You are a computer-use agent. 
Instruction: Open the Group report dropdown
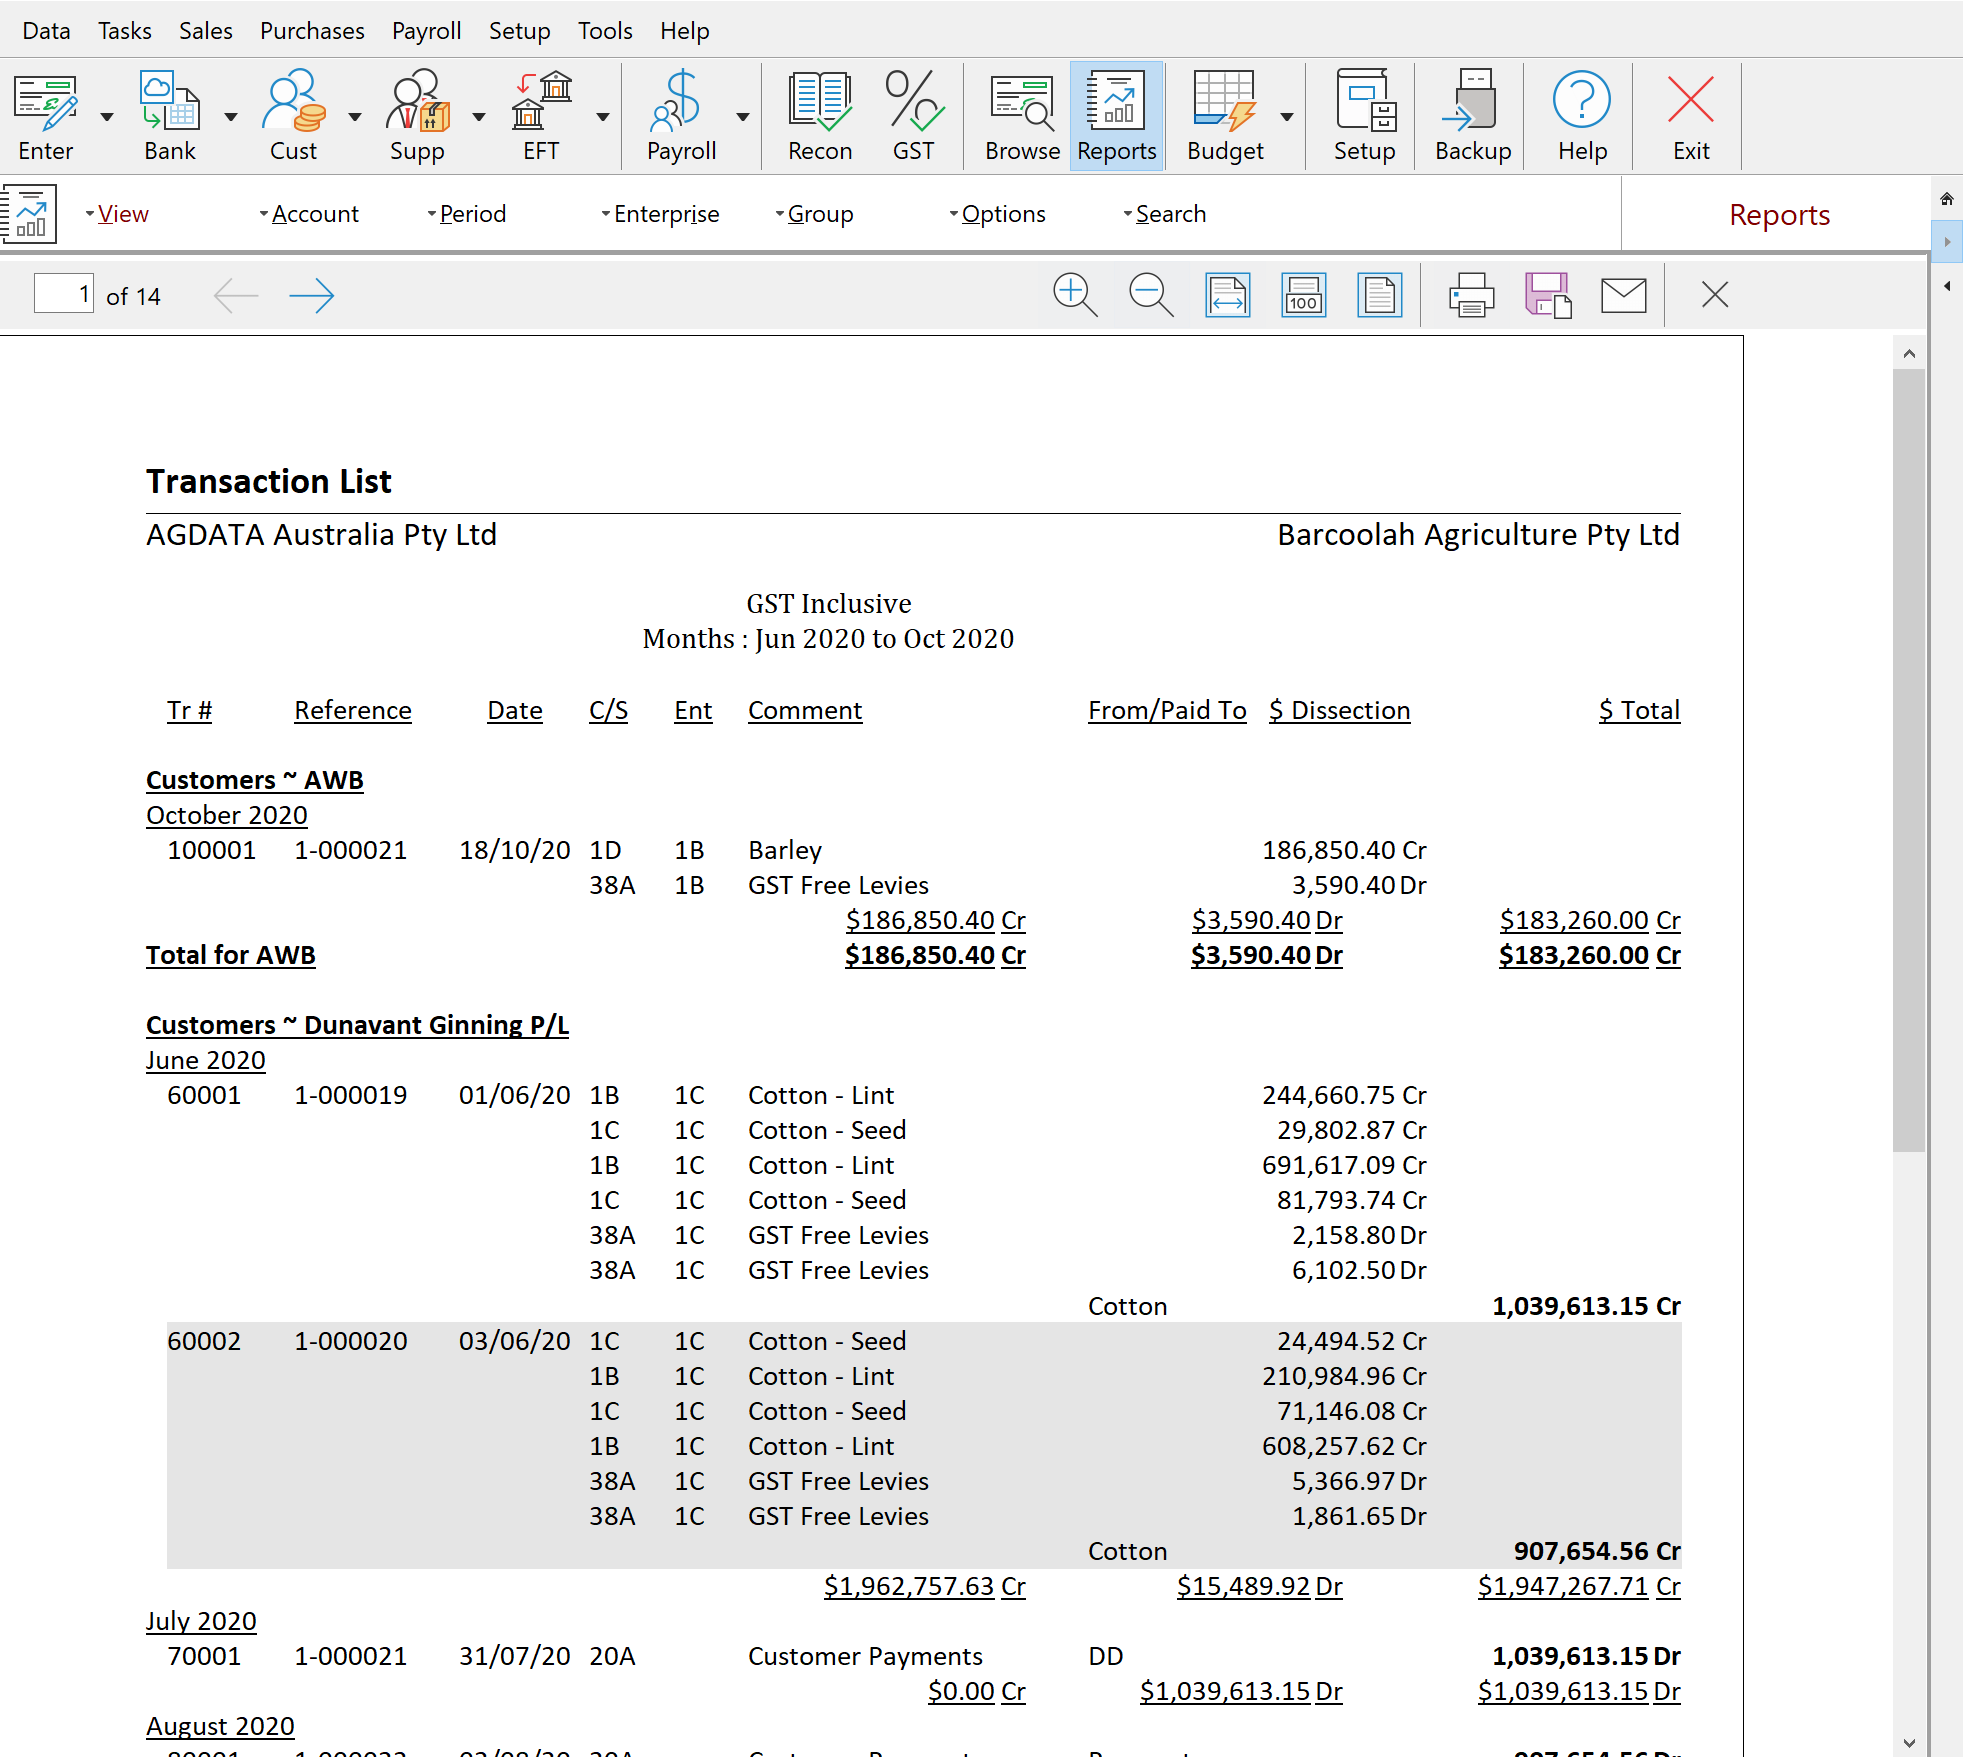click(x=815, y=214)
